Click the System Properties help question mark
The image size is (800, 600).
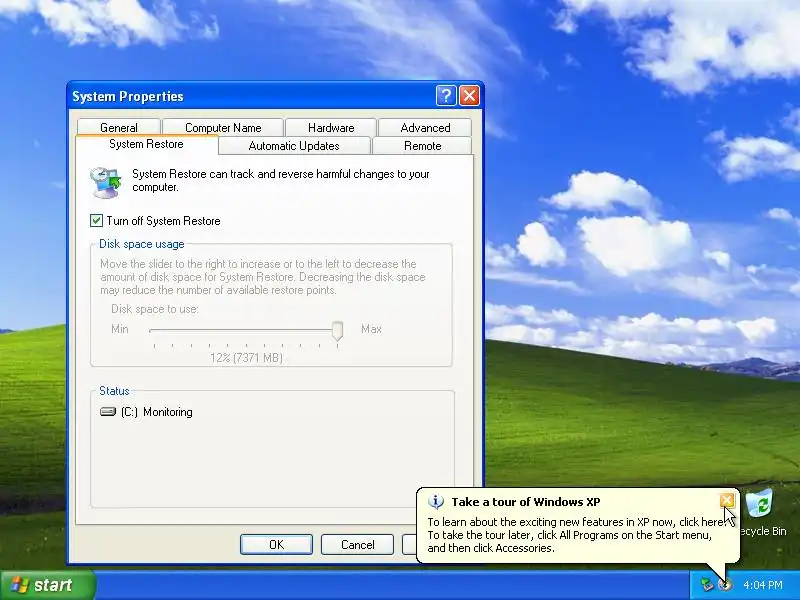point(446,95)
